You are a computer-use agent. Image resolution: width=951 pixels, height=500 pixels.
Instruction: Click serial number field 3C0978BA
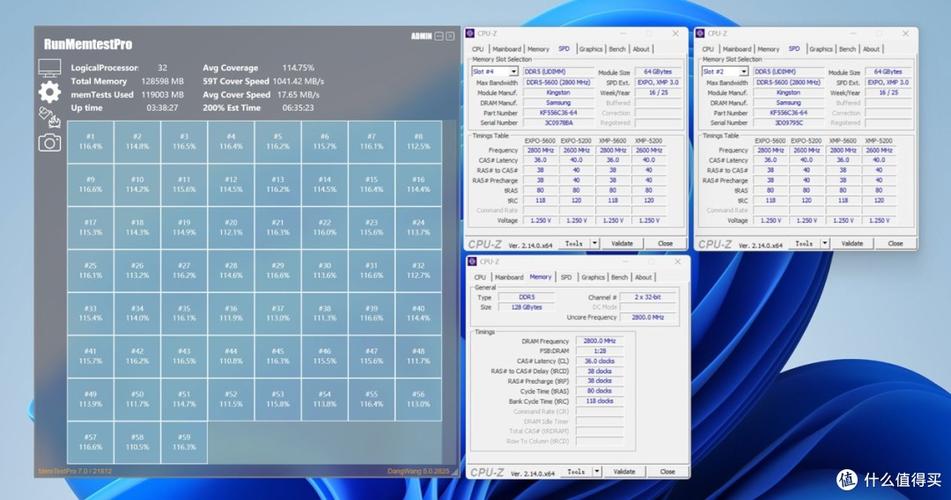[x=559, y=123]
